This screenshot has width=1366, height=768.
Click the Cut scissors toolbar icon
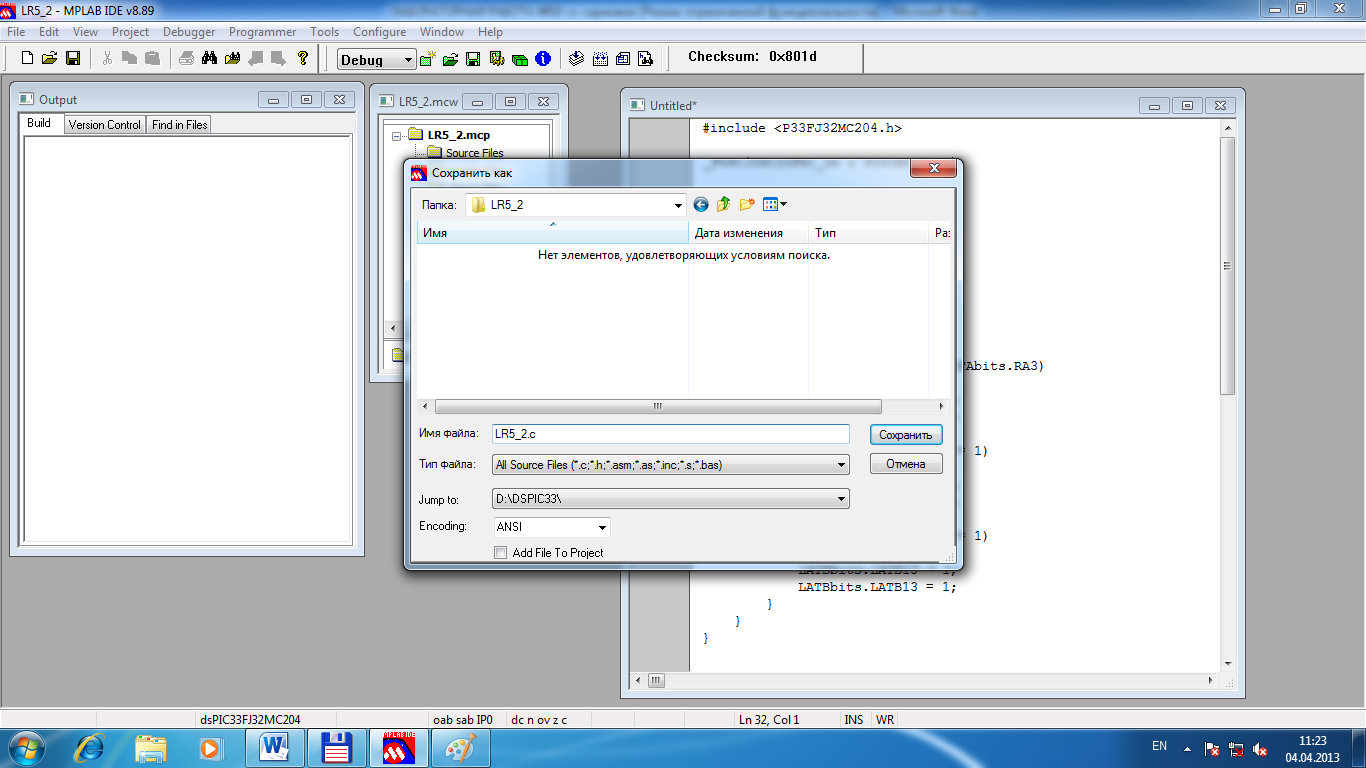click(107, 59)
